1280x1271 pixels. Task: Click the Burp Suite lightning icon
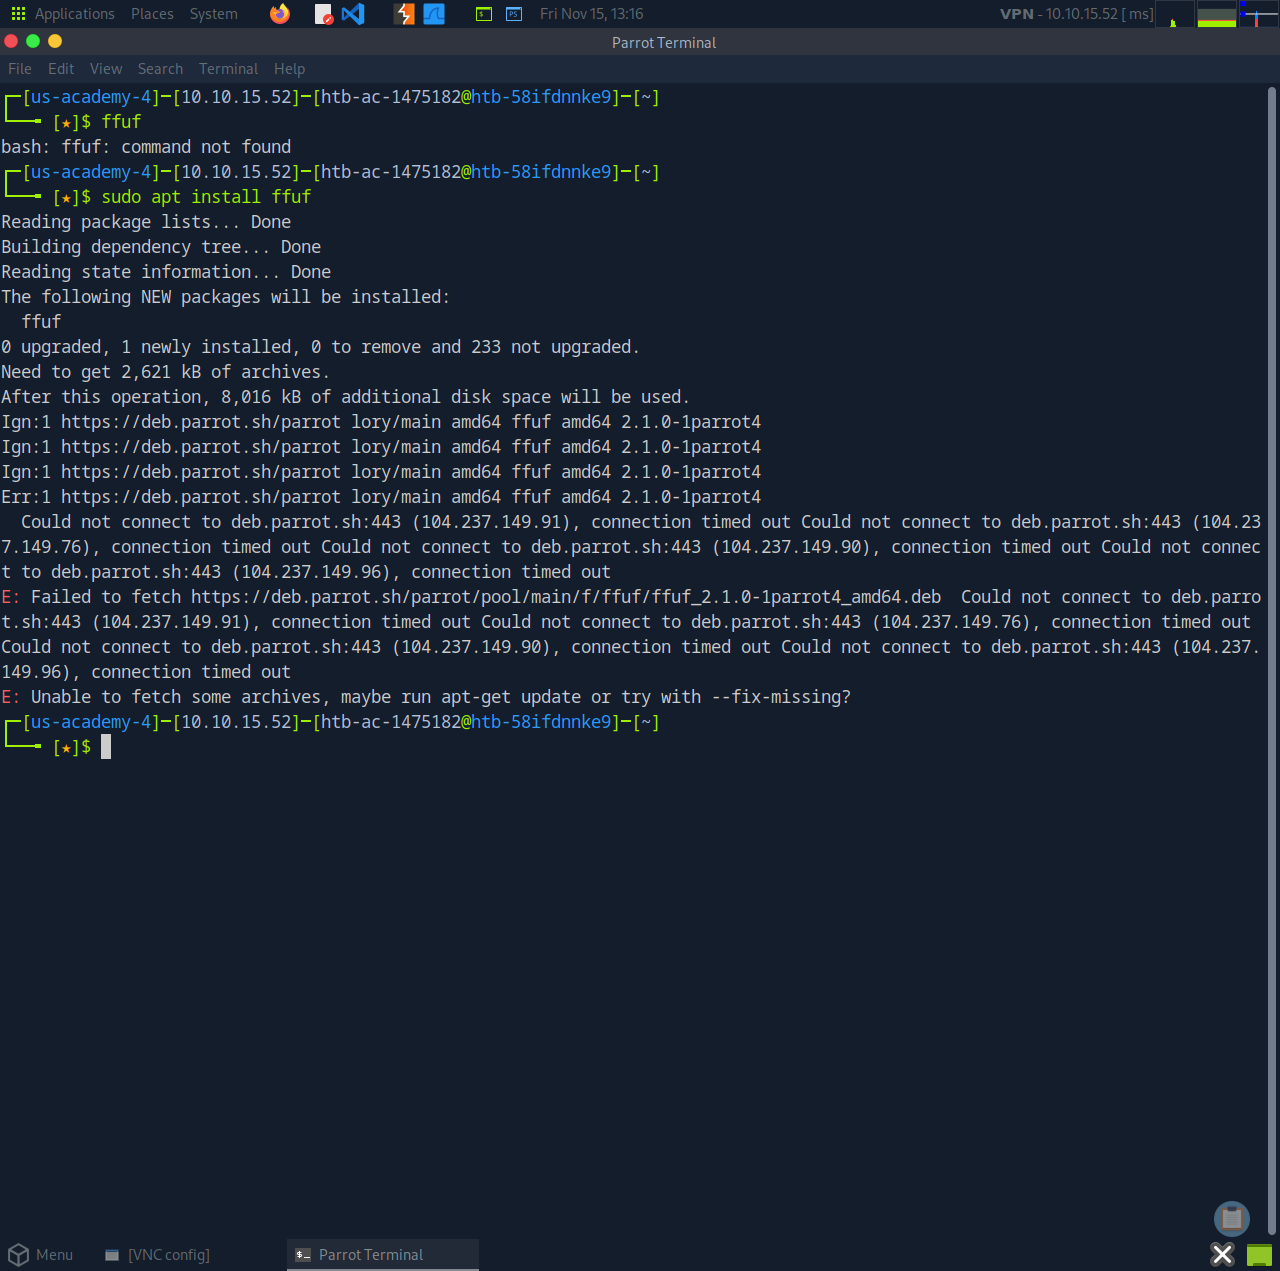(404, 14)
